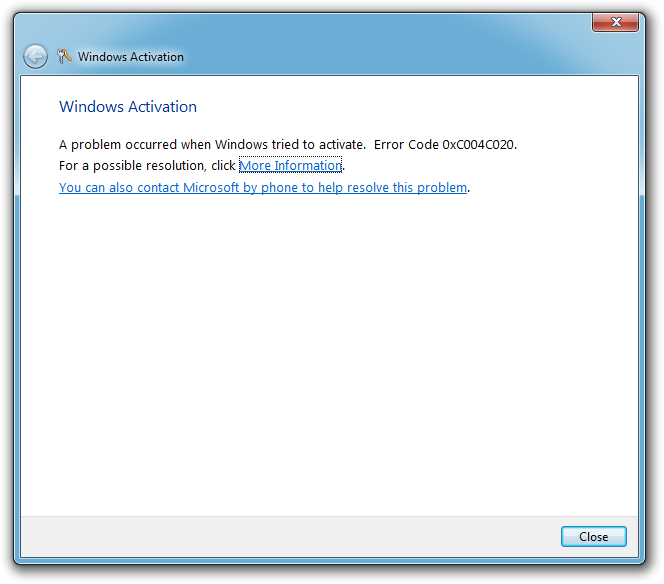
Task: Open the More Information link
Action: tap(290, 165)
